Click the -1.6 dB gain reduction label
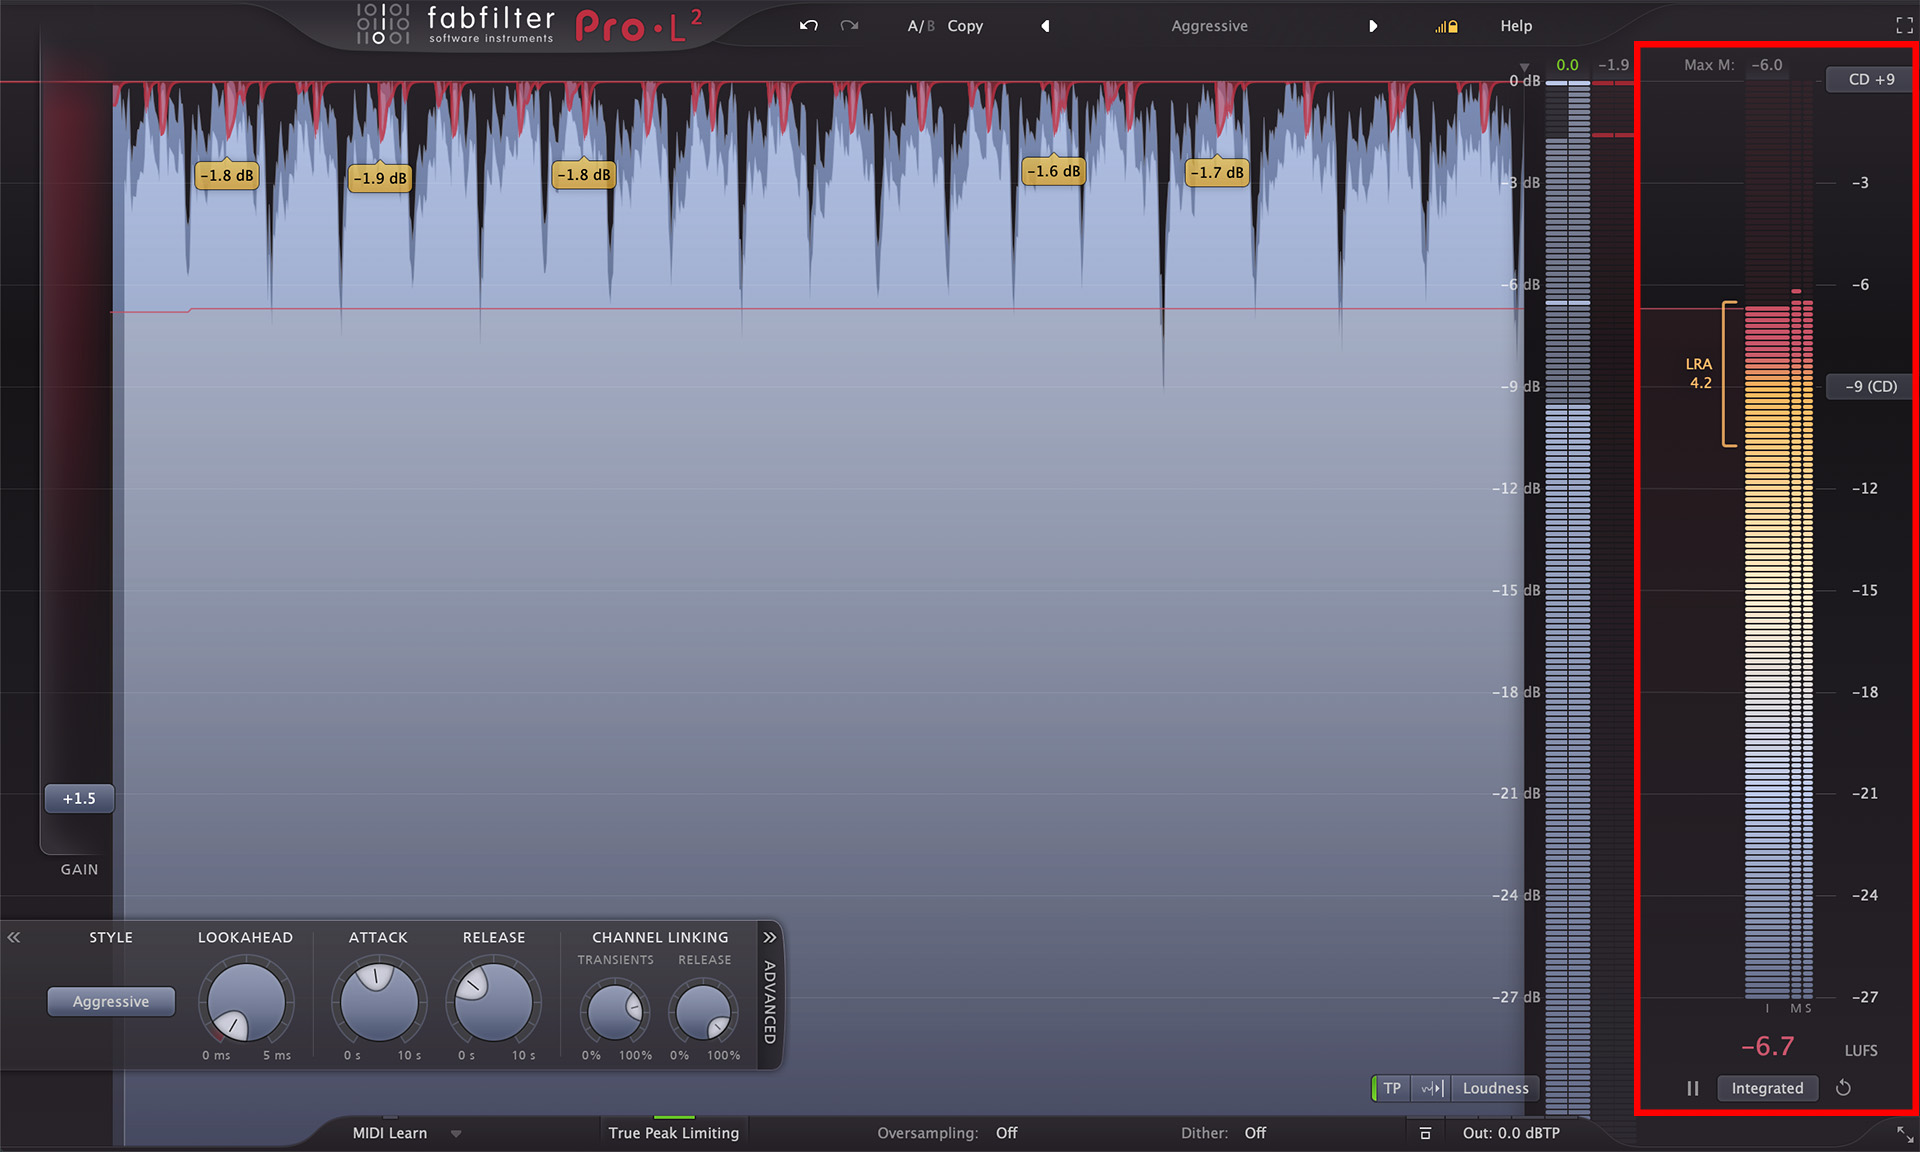The image size is (1920, 1152). (1054, 171)
